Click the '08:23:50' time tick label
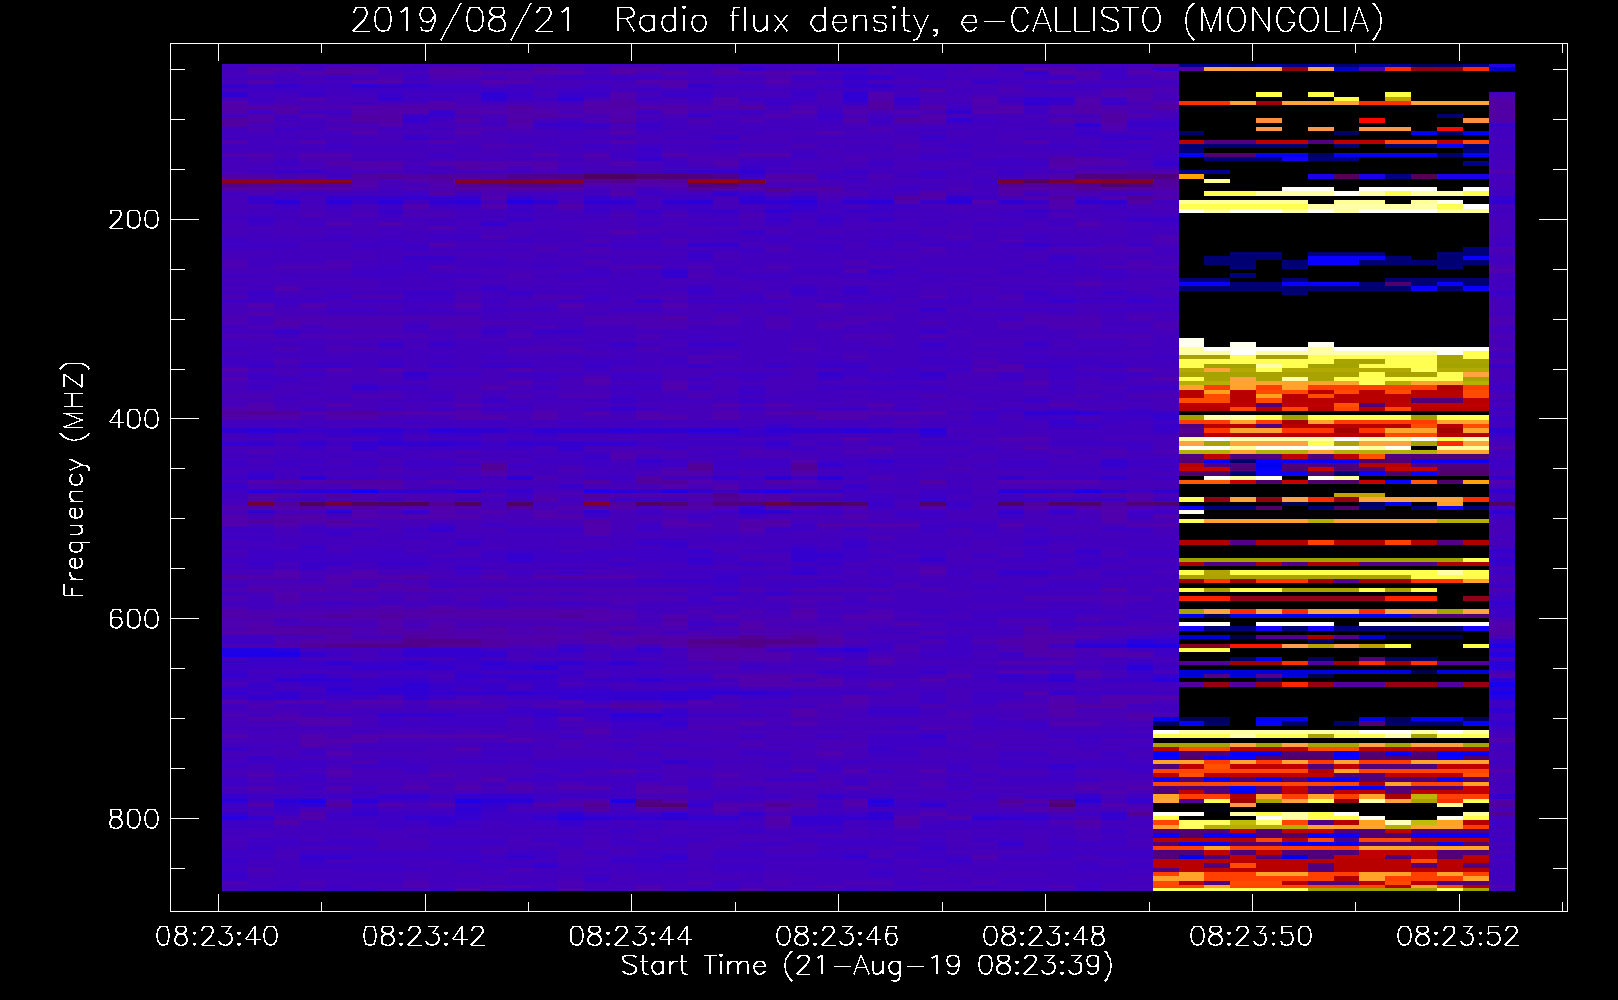 1251,937
